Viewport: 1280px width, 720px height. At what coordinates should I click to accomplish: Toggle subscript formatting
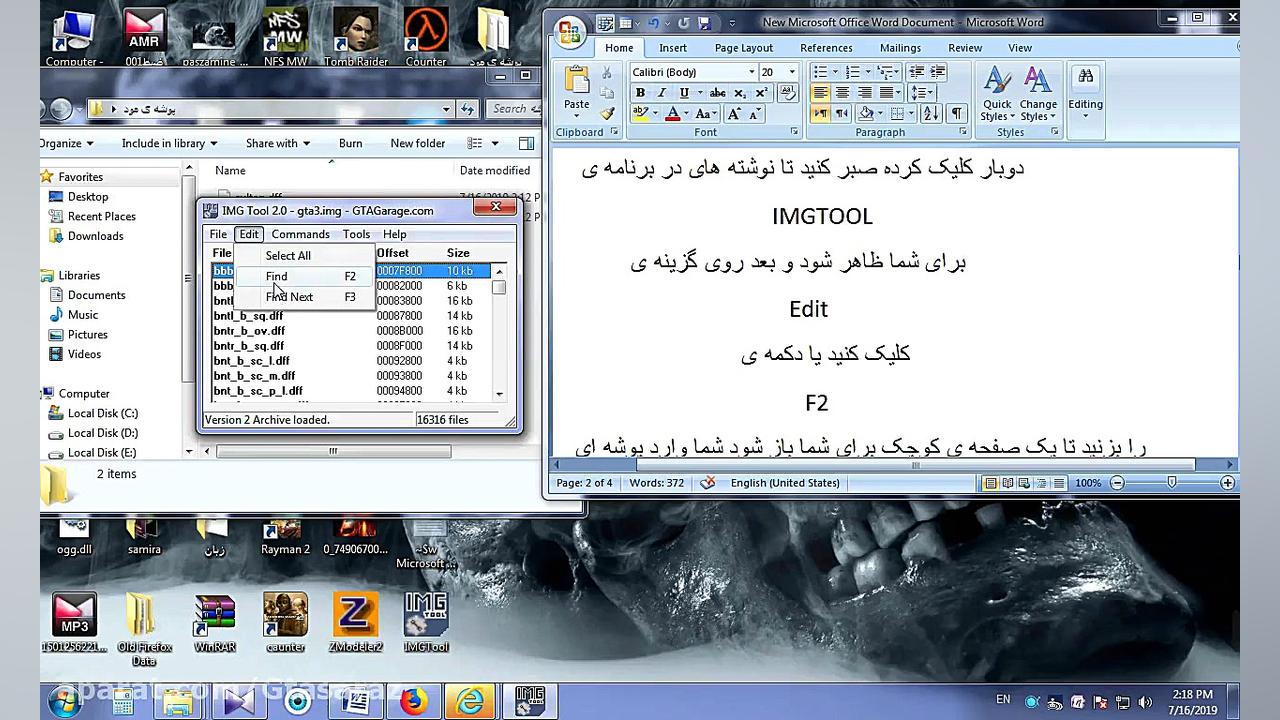738,93
